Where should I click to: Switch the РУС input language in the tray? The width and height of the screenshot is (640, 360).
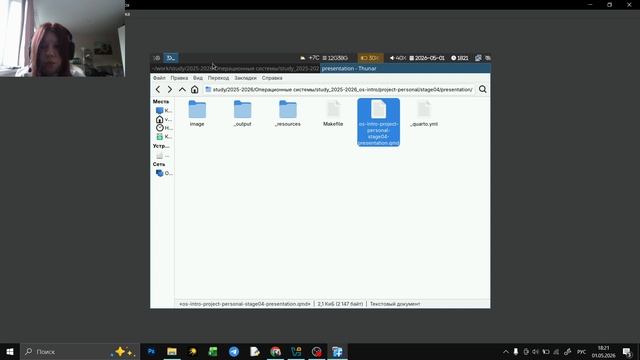582,351
